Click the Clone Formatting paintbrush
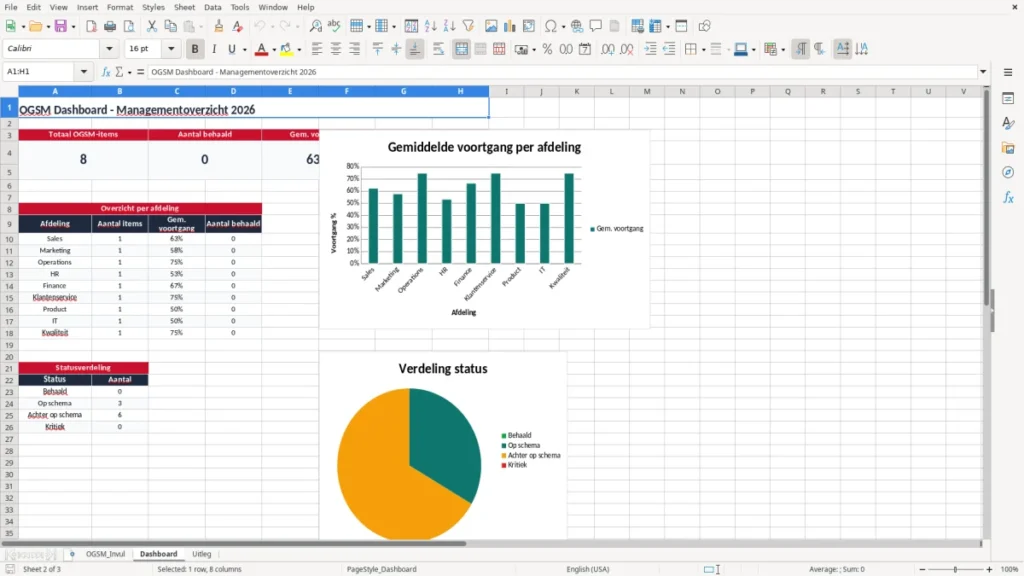The height and width of the screenshot is (576, 1024). point(219,26)
